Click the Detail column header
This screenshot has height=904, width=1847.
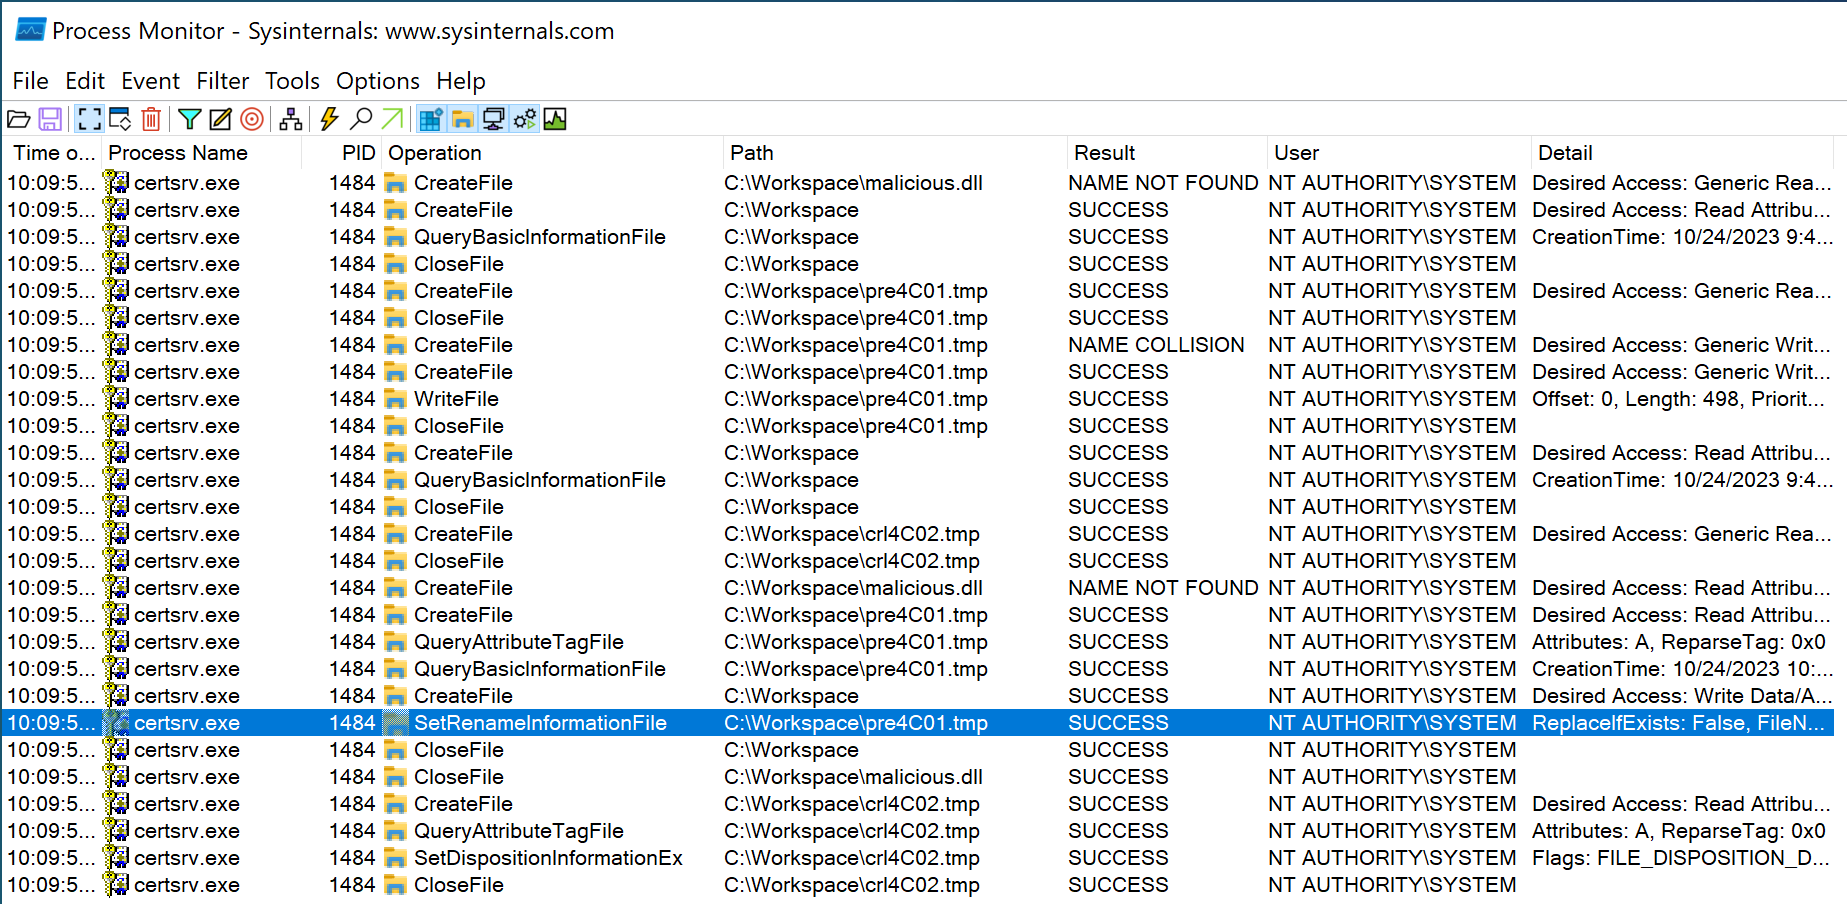click(x=1682, y=153)
